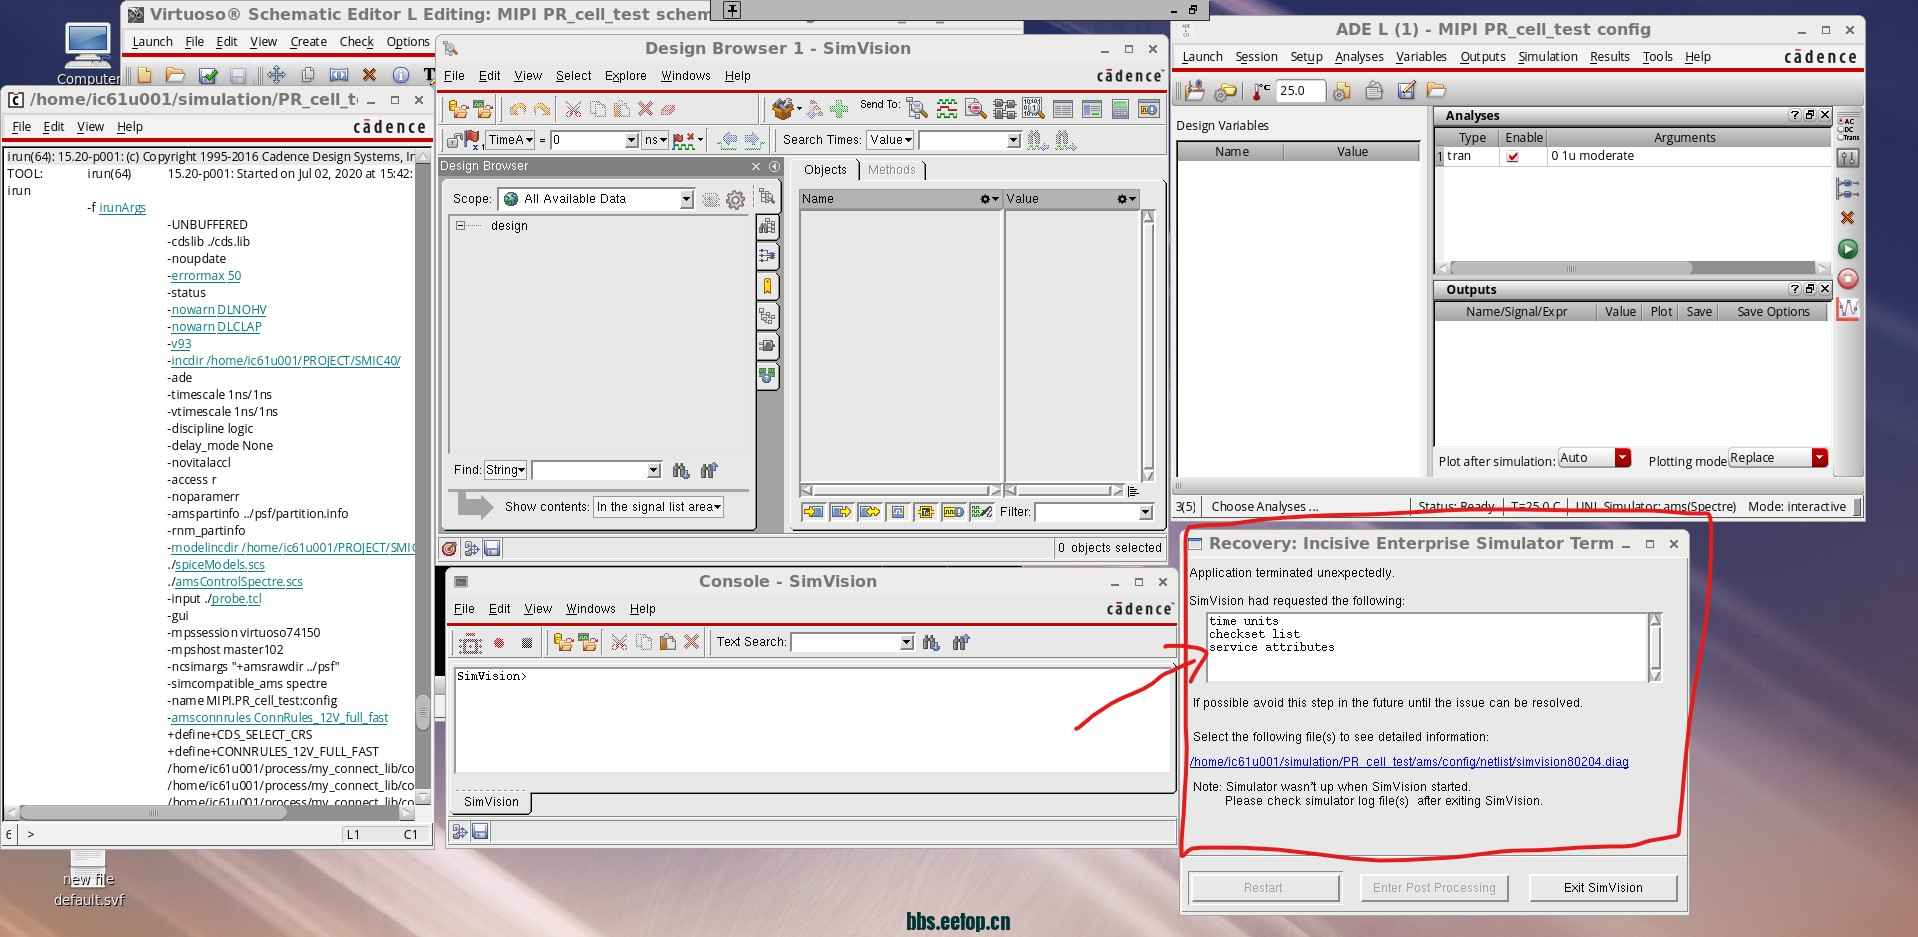Viewport: 1918px width, 937px height.
Task: Send to Source Browser in Design Browser toolbar
Action: pyautogui.click(x=975, y=109)
